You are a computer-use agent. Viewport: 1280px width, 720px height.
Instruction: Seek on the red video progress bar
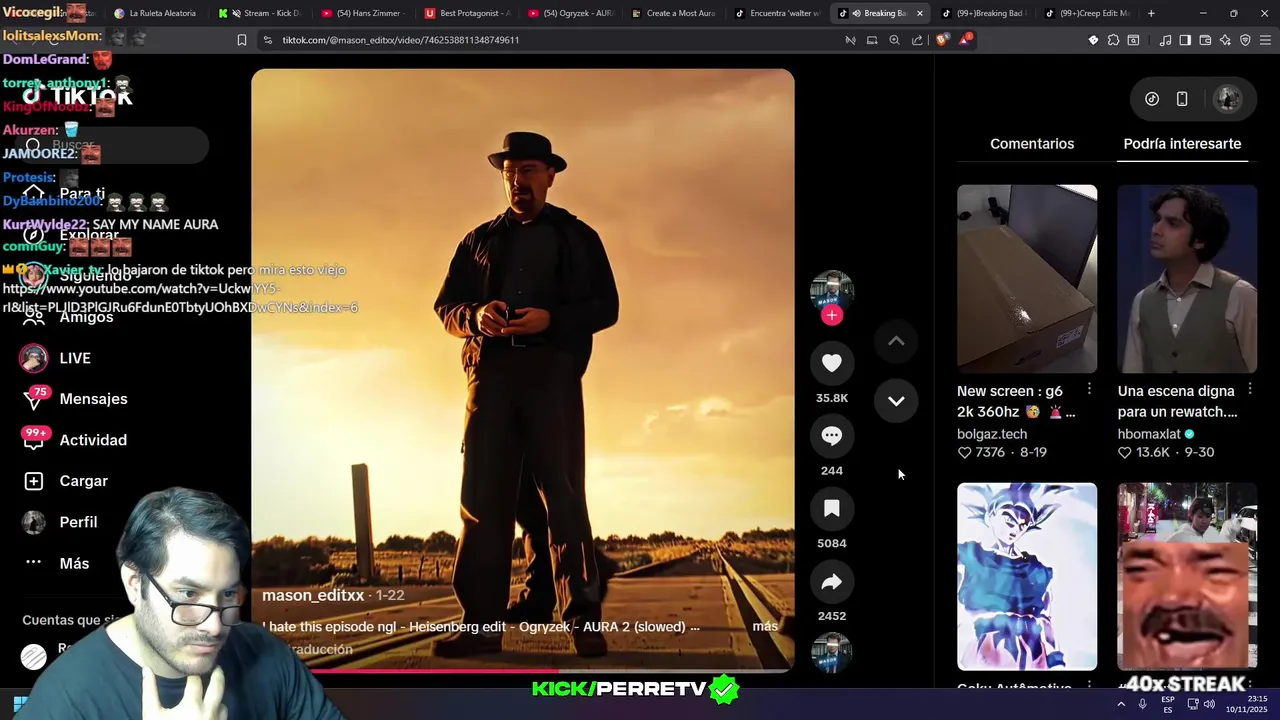(523, 671)
